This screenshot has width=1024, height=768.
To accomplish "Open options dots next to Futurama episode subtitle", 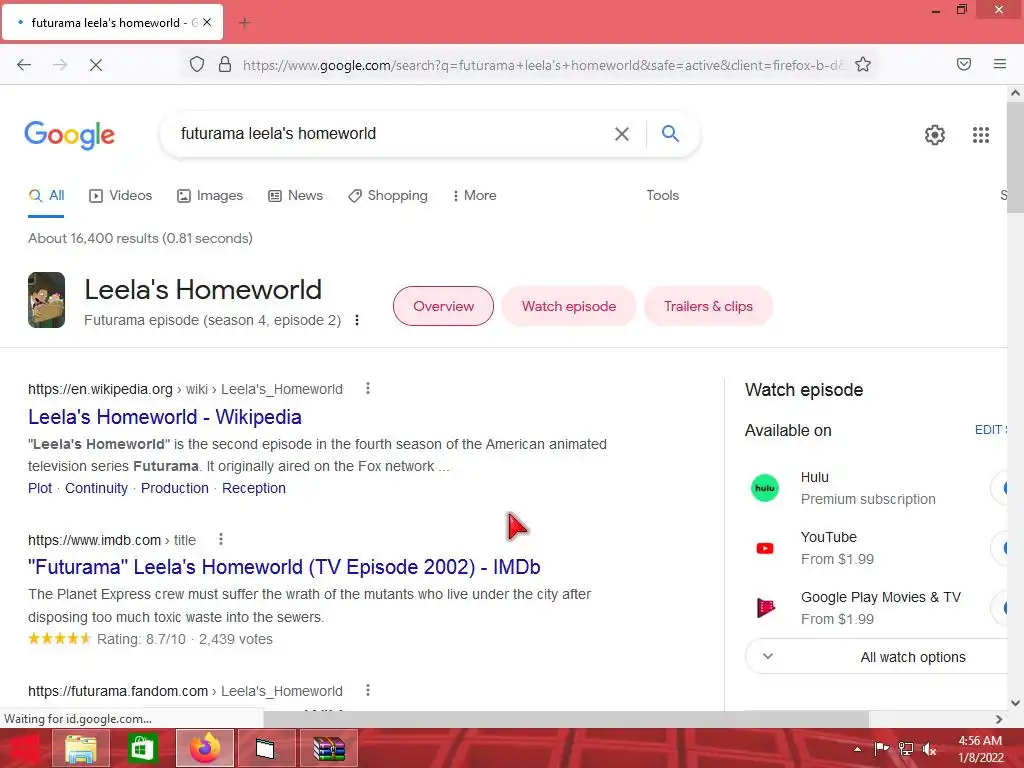I will (x=357, y=320).
